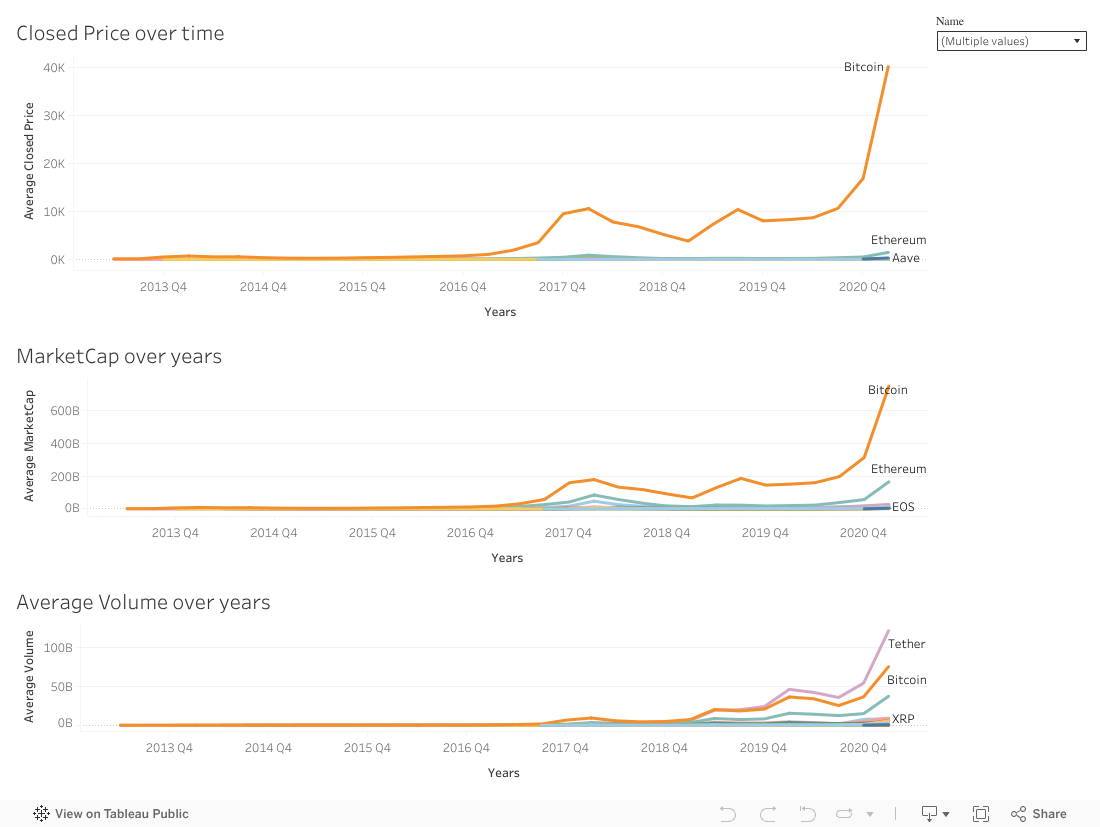
Task: Click the Redo arrow icon
Action: point(768,814)
